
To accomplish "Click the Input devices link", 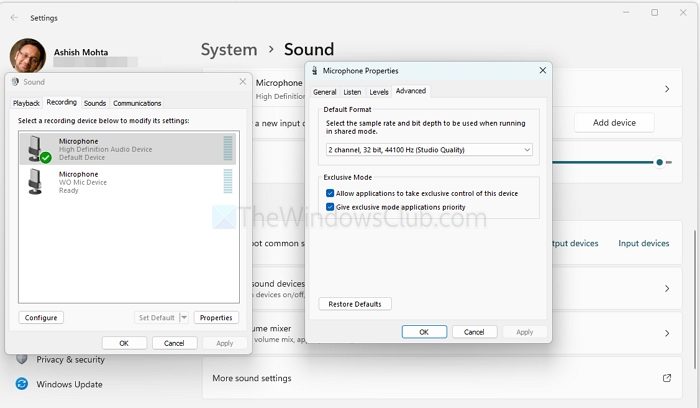I will [643, 243].
